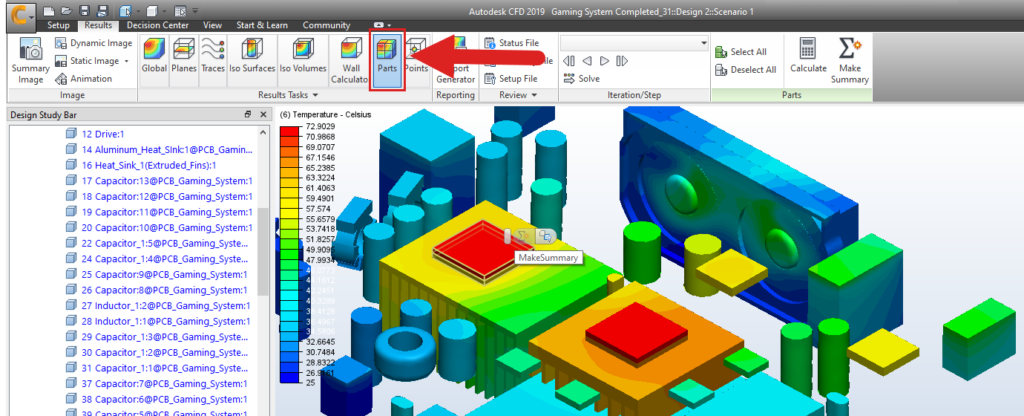Click Solve in Iteration/Step panel
The width and height of the screenshot is (1024, 416).
581,78
